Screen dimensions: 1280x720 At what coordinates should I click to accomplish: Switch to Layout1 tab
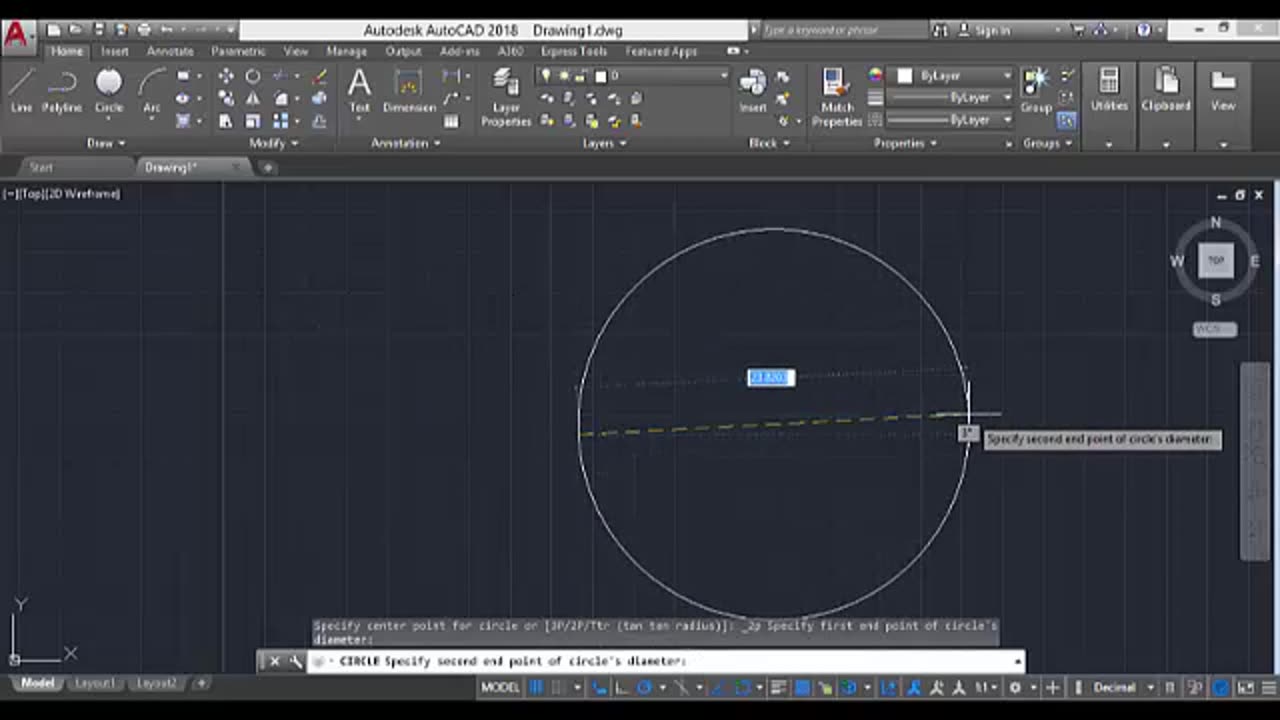96,683
